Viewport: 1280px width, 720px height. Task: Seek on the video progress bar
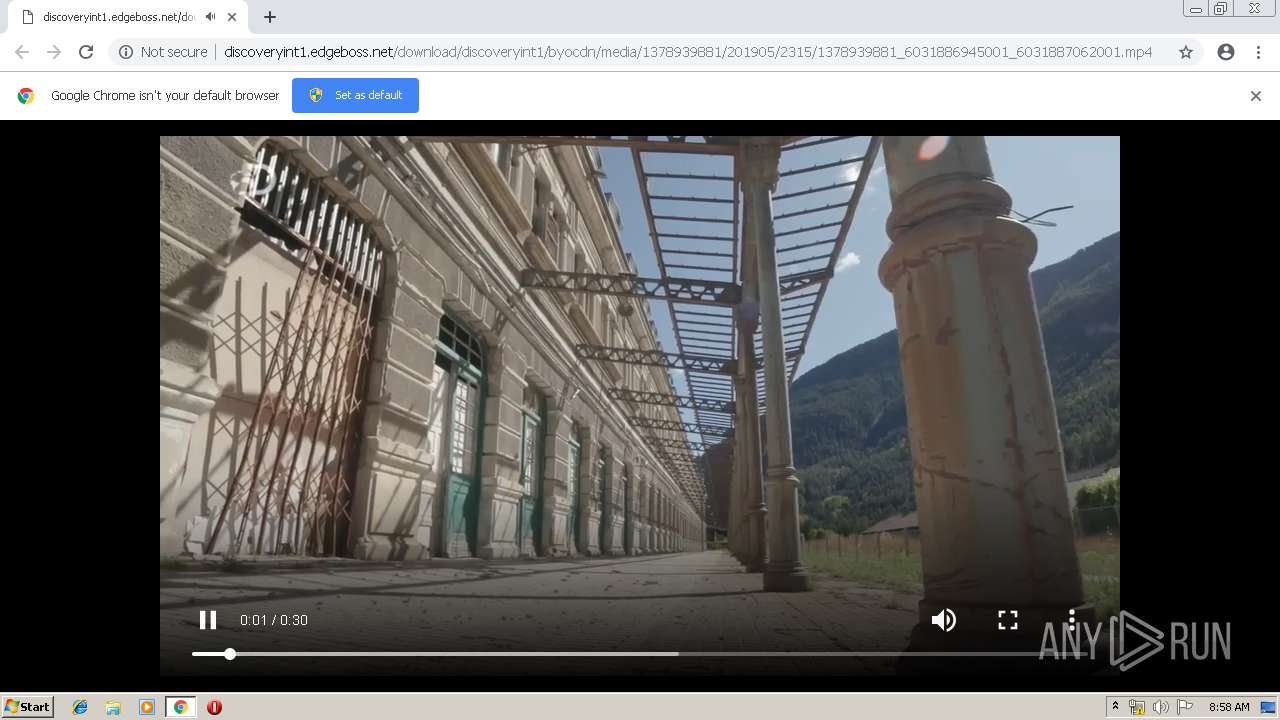point(640,654)
